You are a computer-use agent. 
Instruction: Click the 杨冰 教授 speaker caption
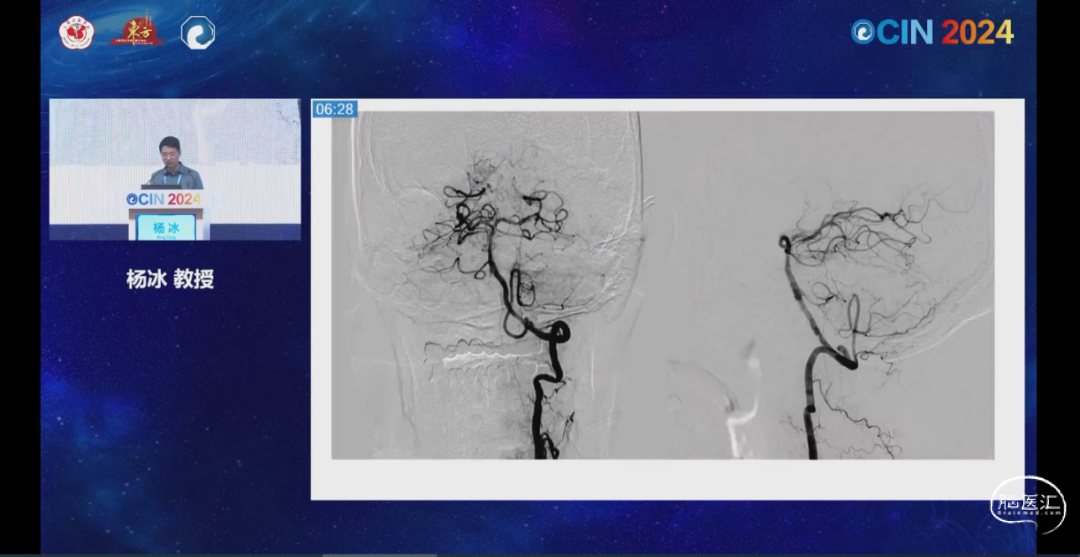pos(170,280)
